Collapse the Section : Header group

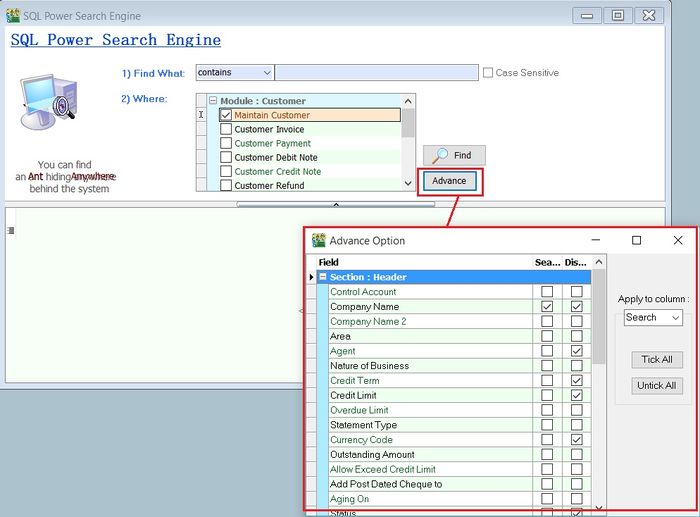(323, 277)
